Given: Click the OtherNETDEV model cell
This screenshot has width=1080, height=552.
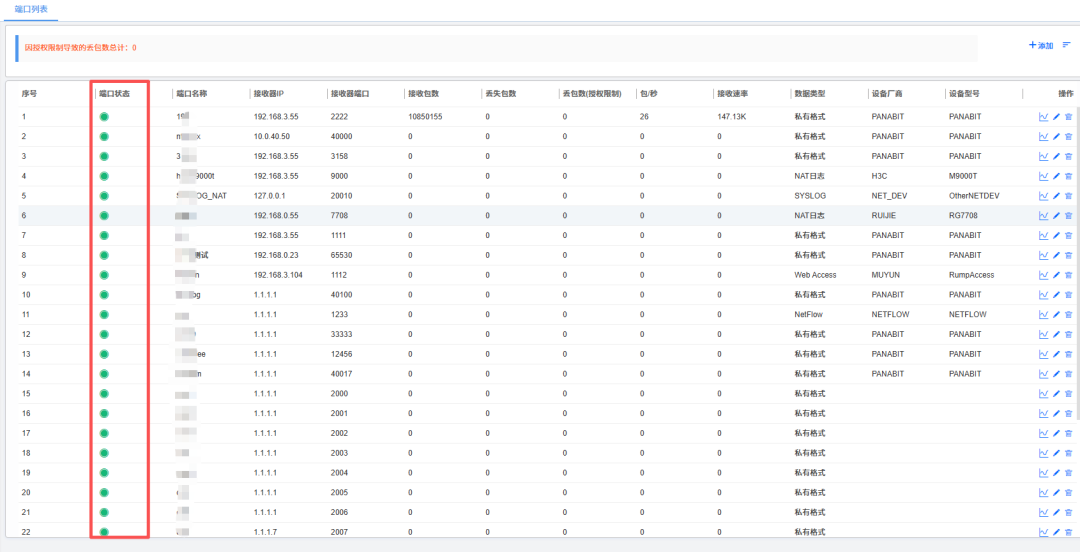Looking at the screenshot, I should click(974, 196).
